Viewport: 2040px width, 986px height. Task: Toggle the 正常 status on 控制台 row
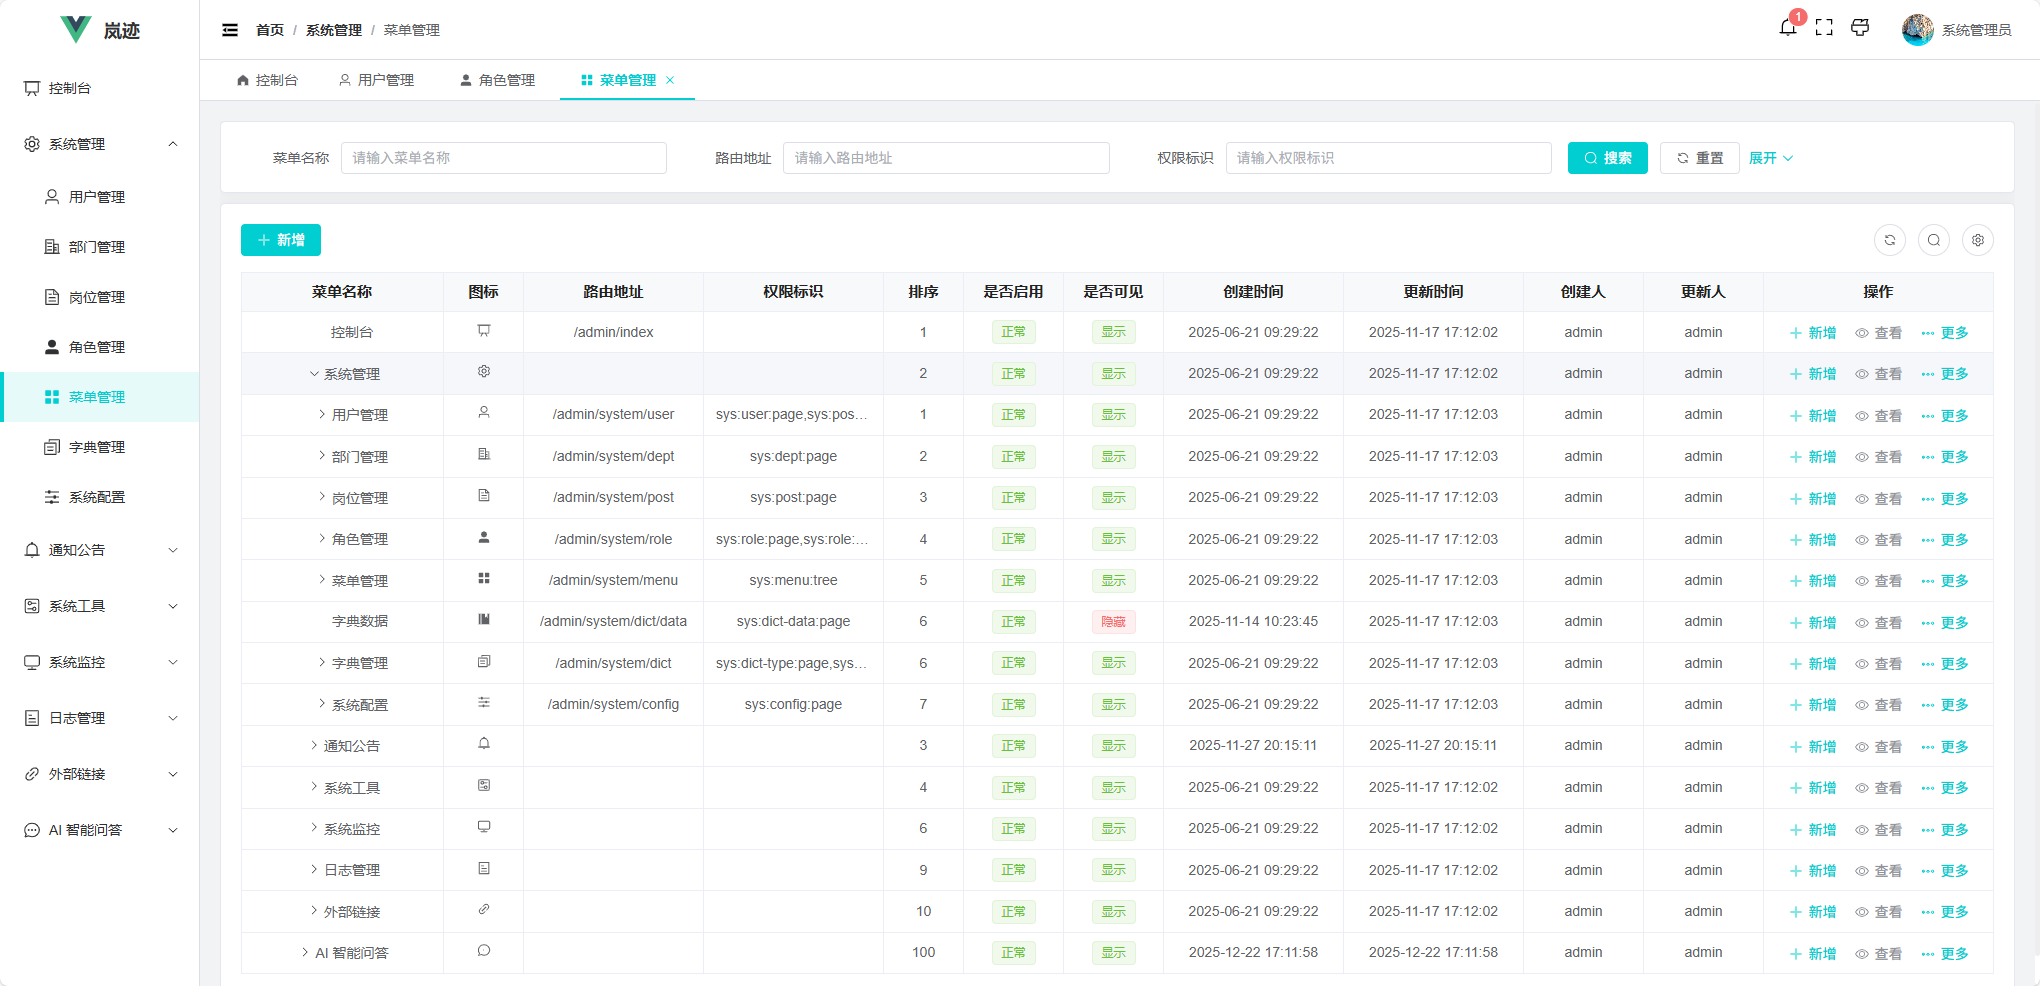coord(1013,331)
